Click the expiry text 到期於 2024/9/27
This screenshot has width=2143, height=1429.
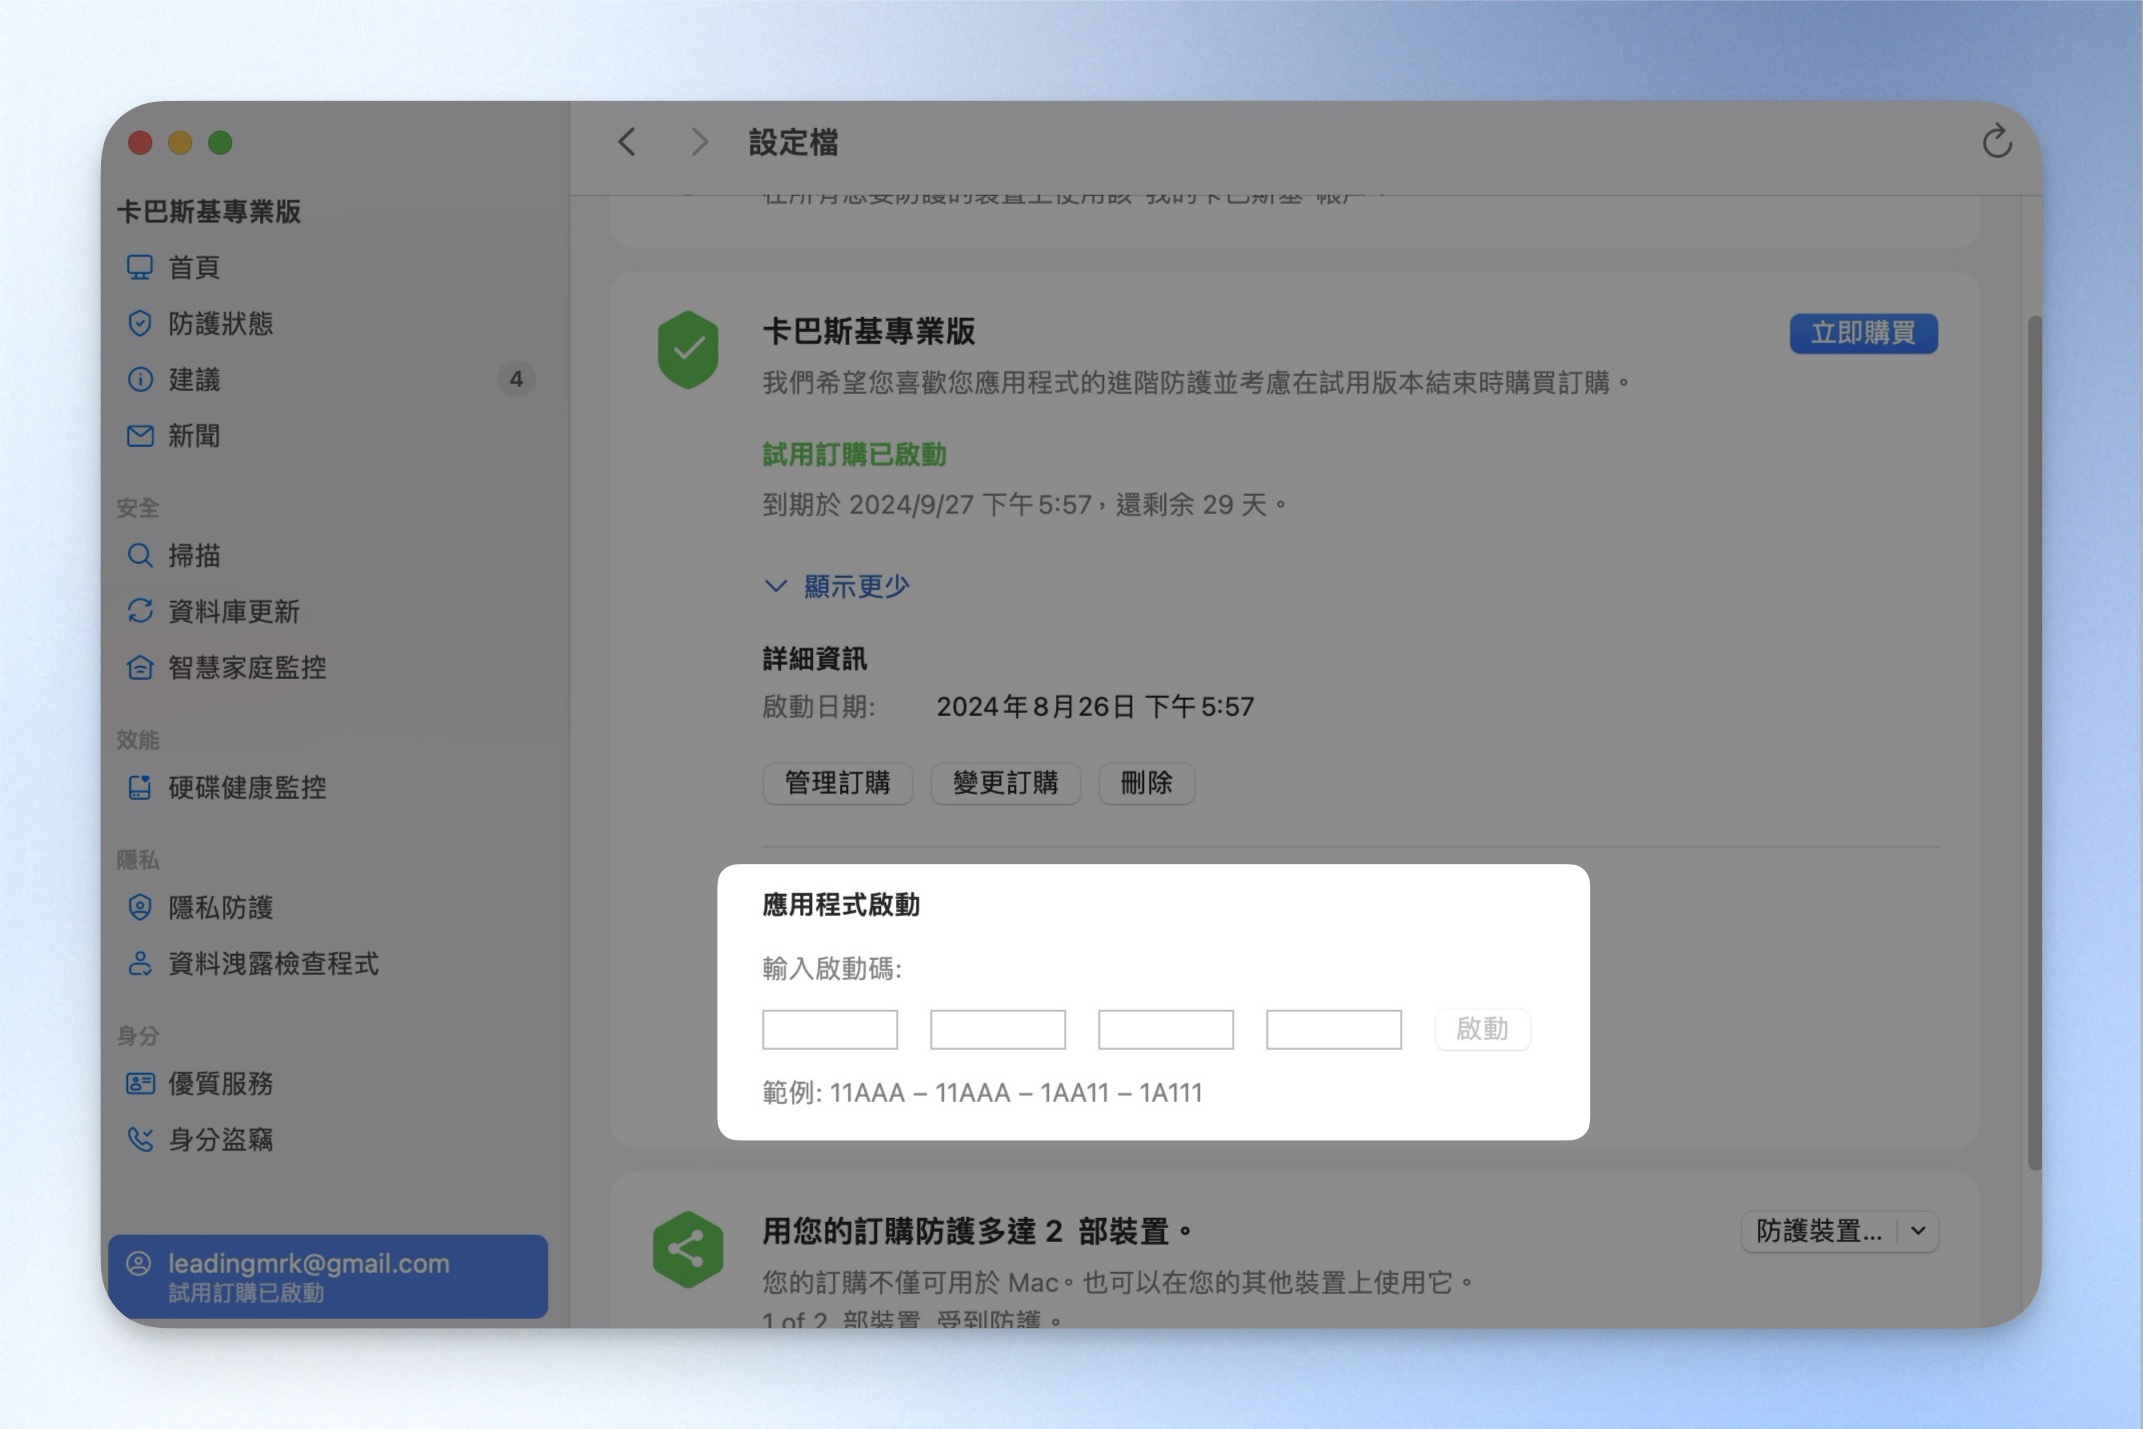pos(868,504)
